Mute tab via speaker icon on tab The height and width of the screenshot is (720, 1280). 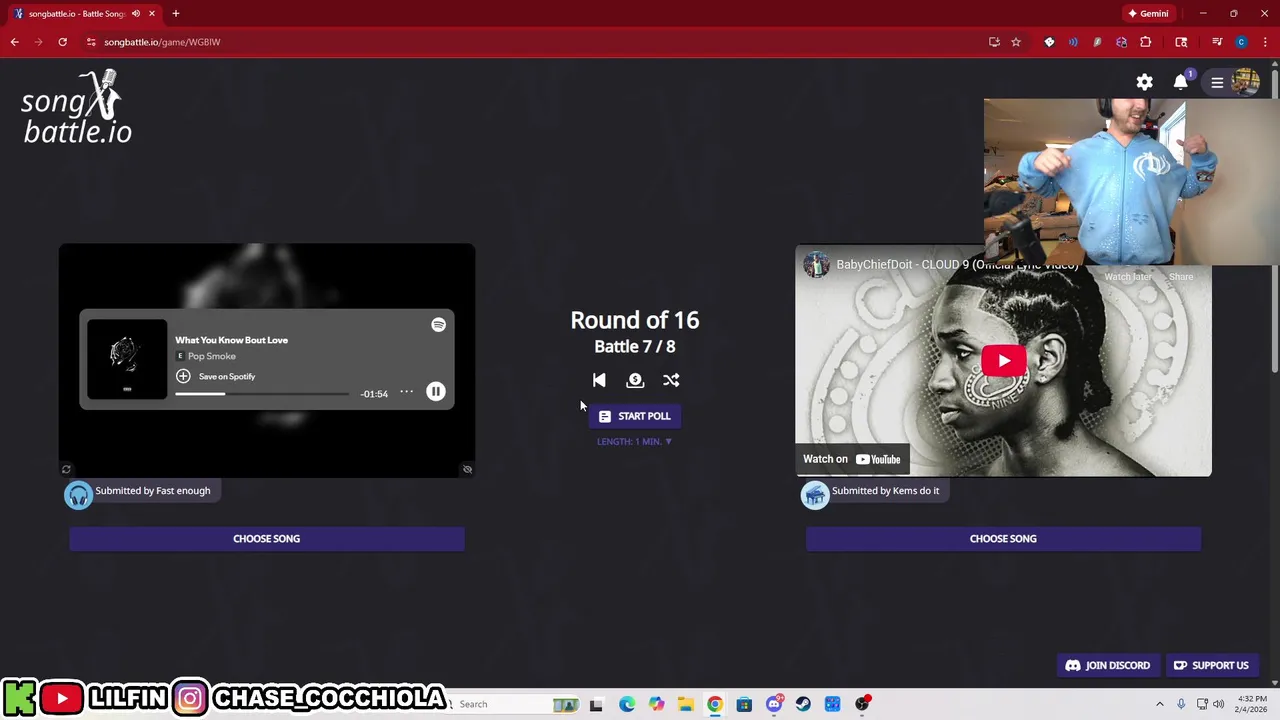[136, 14]
